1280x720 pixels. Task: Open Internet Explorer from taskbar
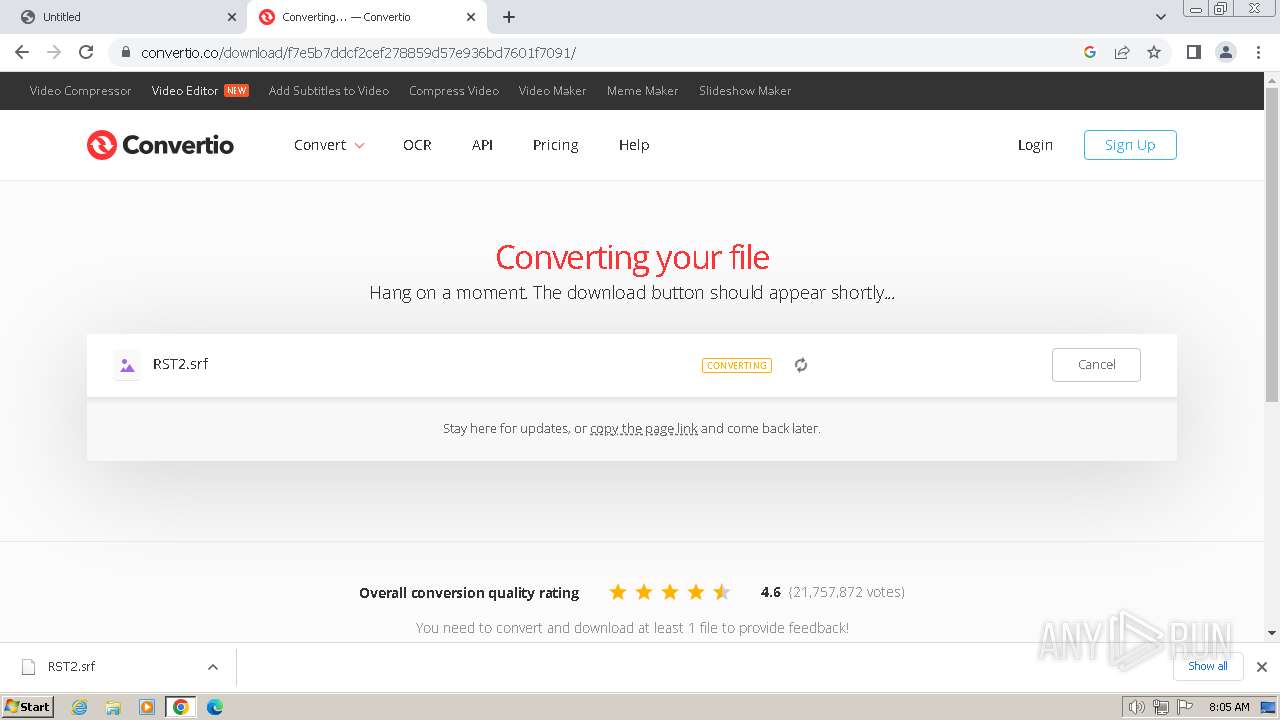79,707
